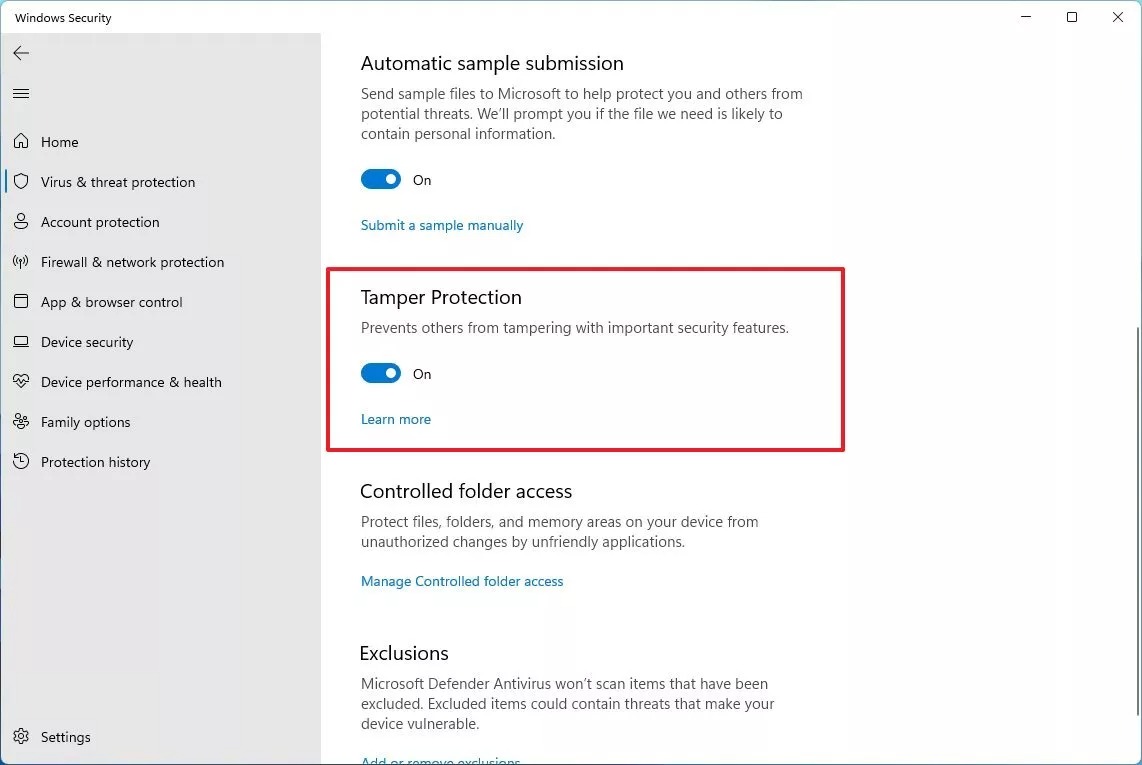Viewport: 1142px width, 765px height.
Task: Click the App & browser control window icon
Action: click(21, 302)
